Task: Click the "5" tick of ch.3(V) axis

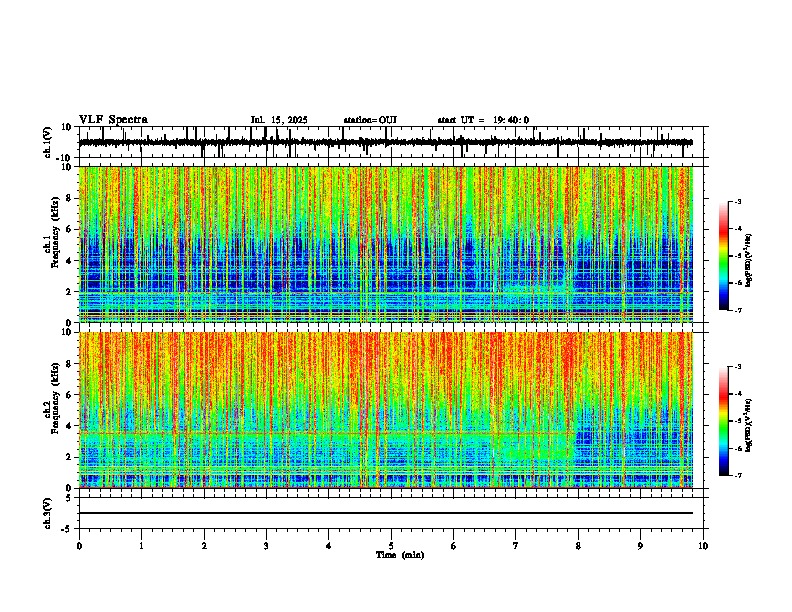Action: click(70, 497)
